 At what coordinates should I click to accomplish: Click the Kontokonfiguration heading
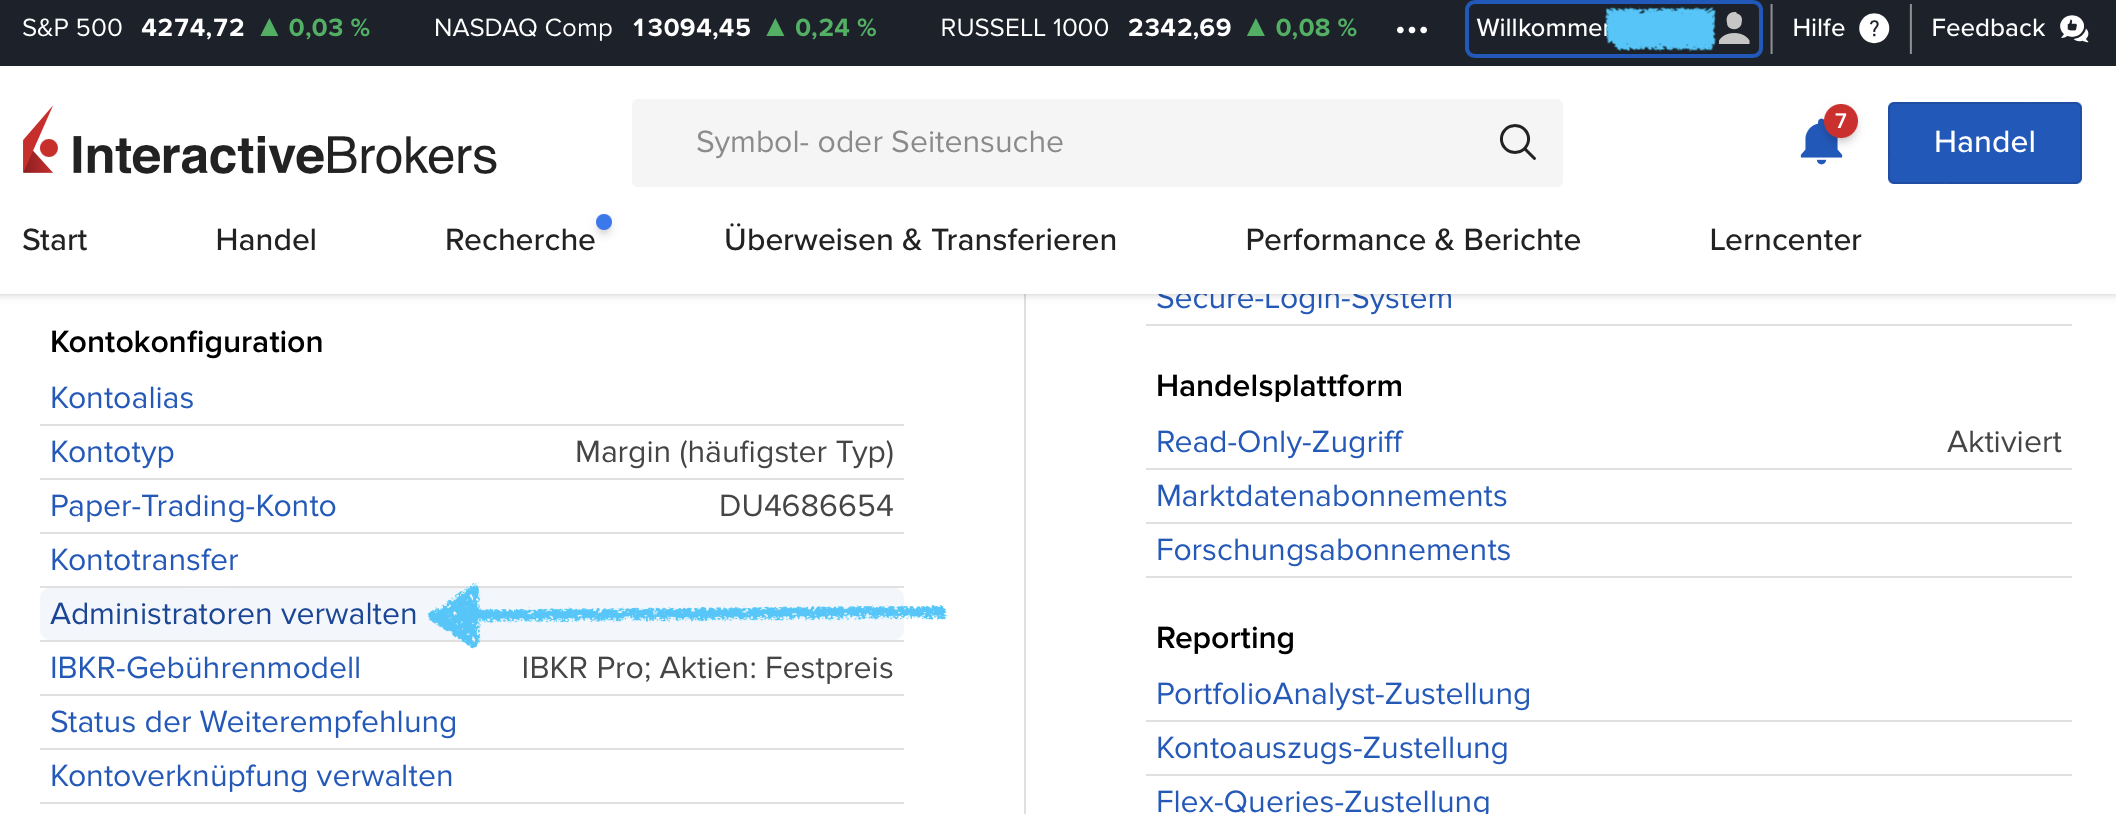(x=186, y=342)
